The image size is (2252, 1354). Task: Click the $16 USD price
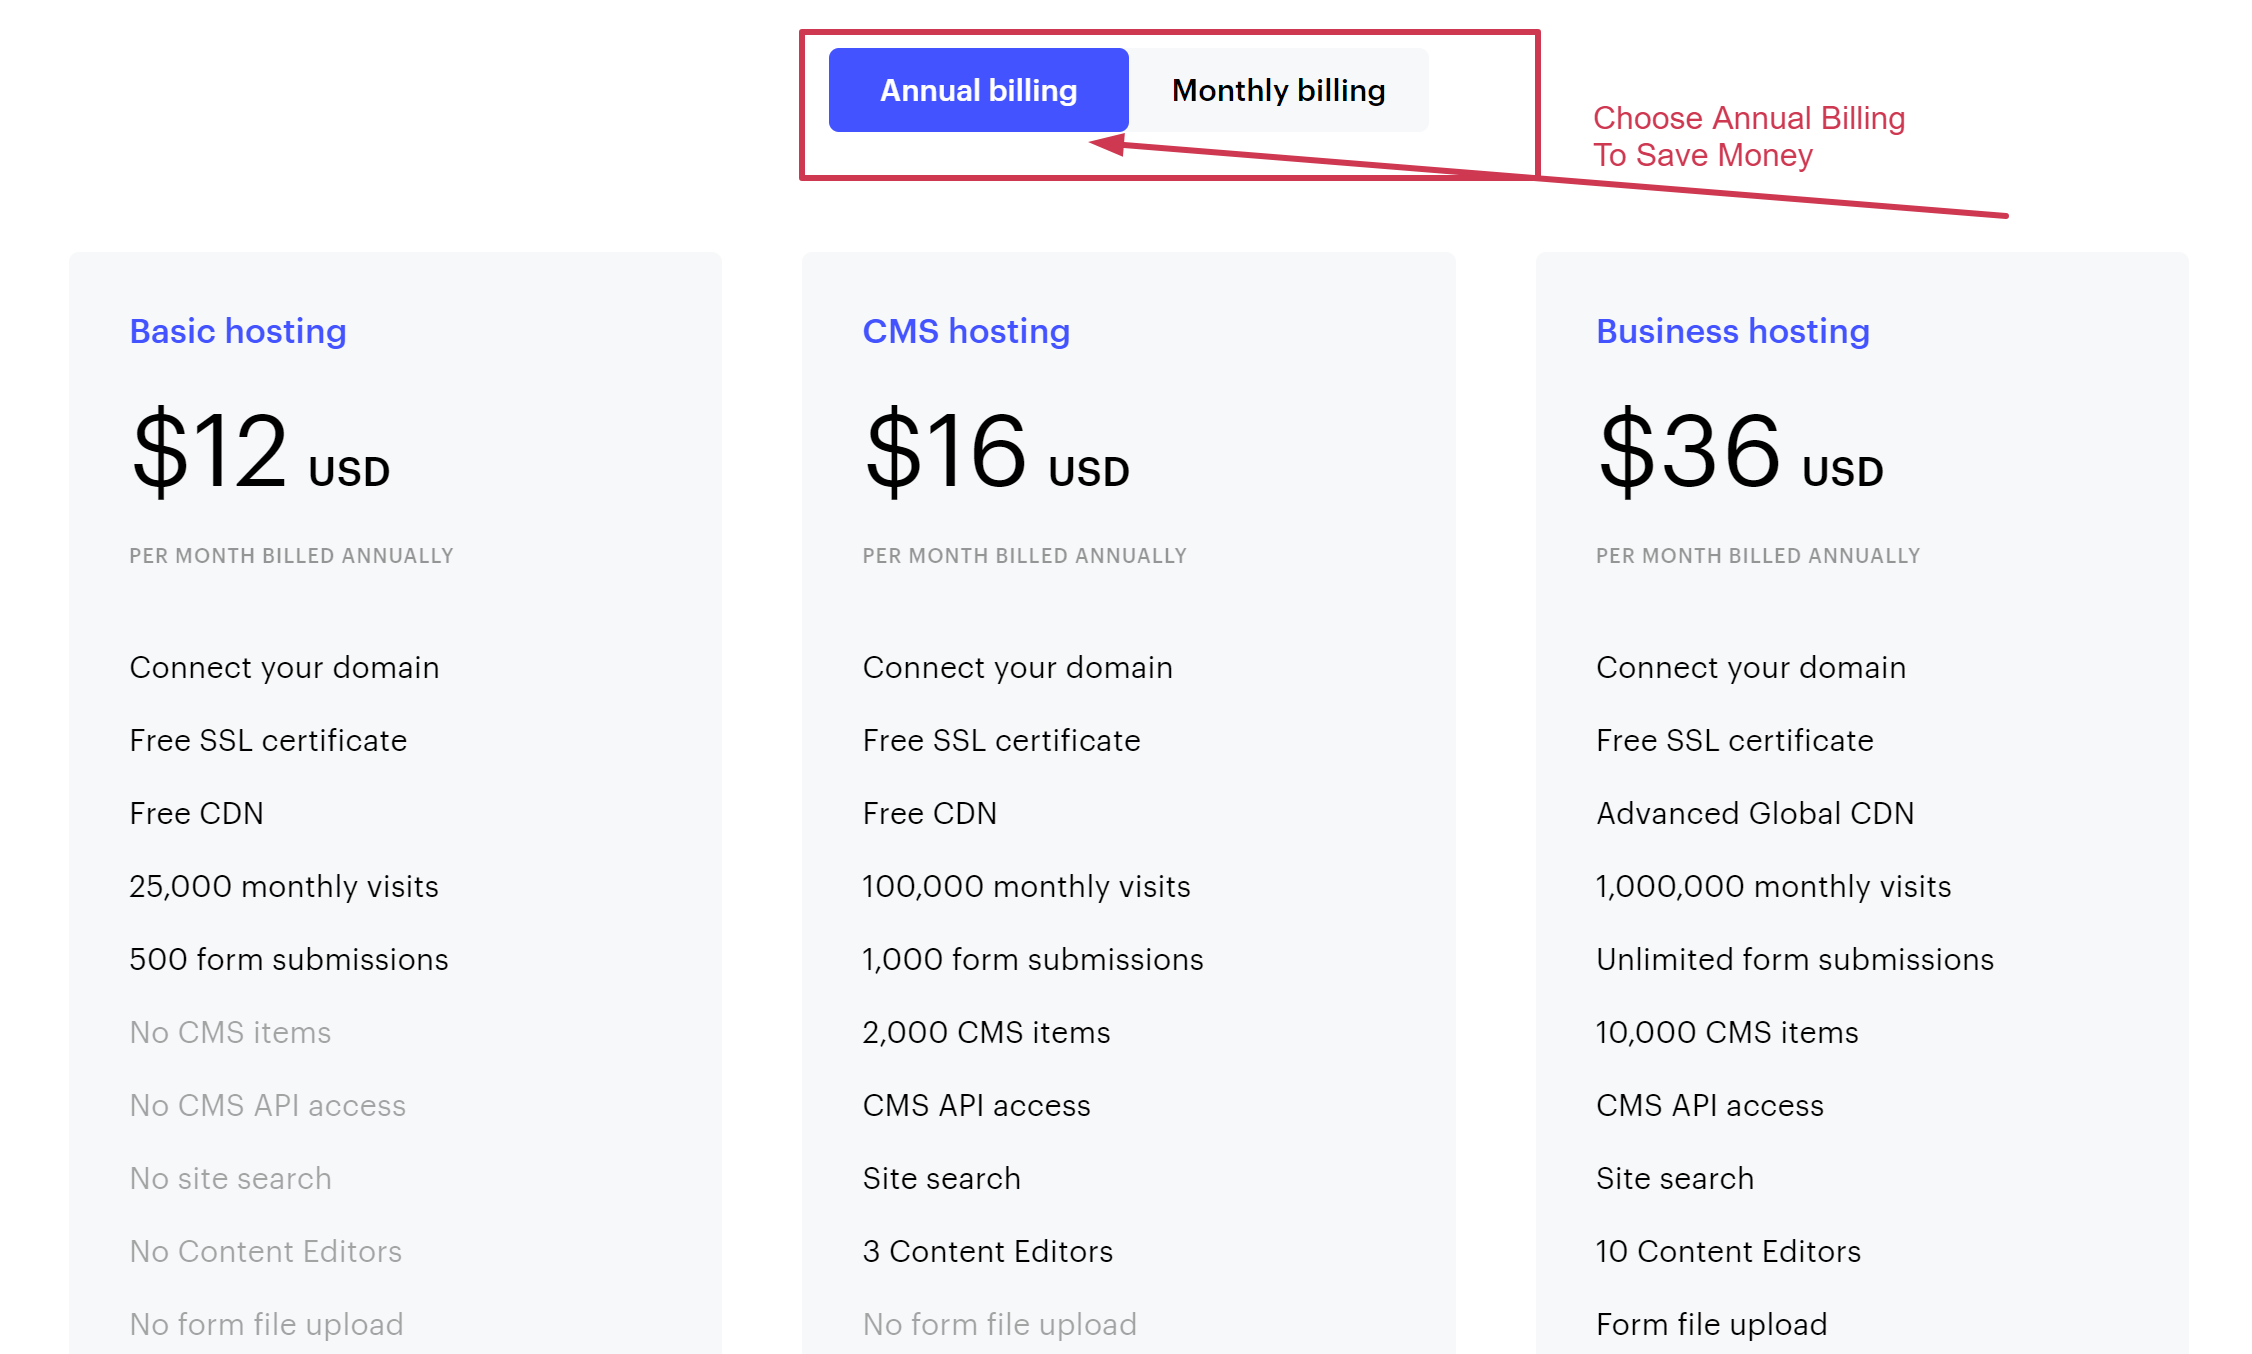pos(996,452)
